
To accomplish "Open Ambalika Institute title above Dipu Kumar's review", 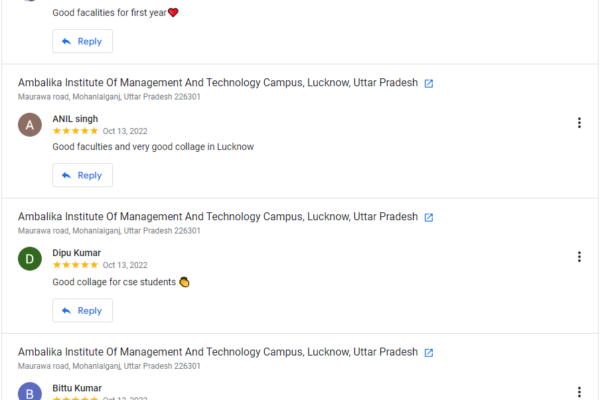I will click(217, 217).
